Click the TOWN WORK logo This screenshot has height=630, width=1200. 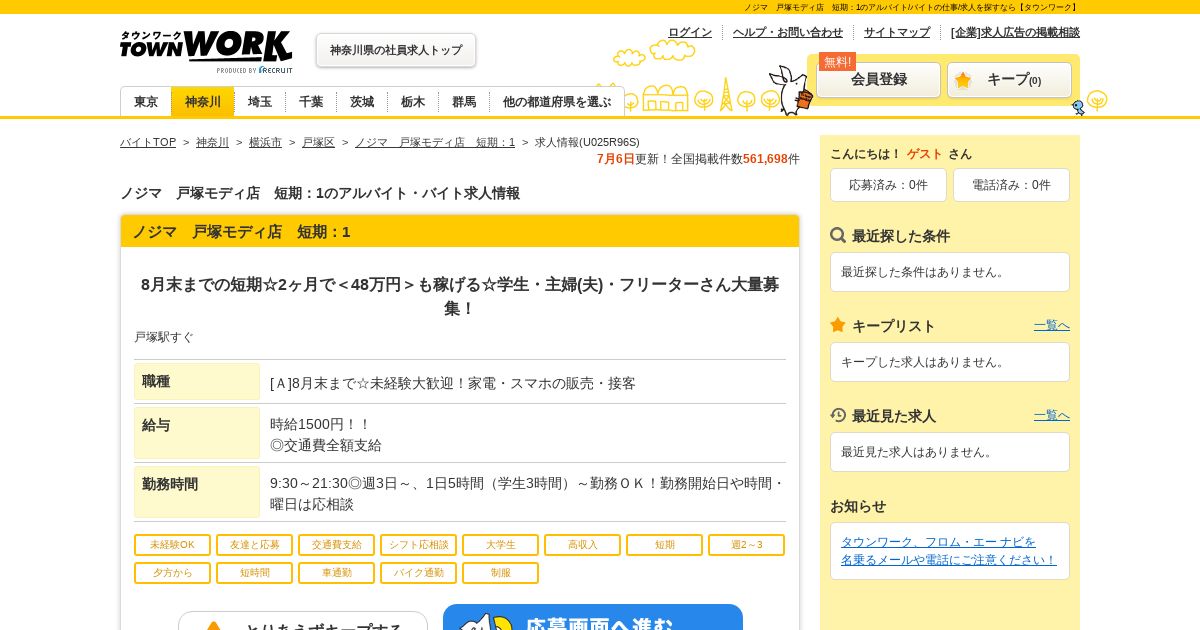tap(206, 51)
